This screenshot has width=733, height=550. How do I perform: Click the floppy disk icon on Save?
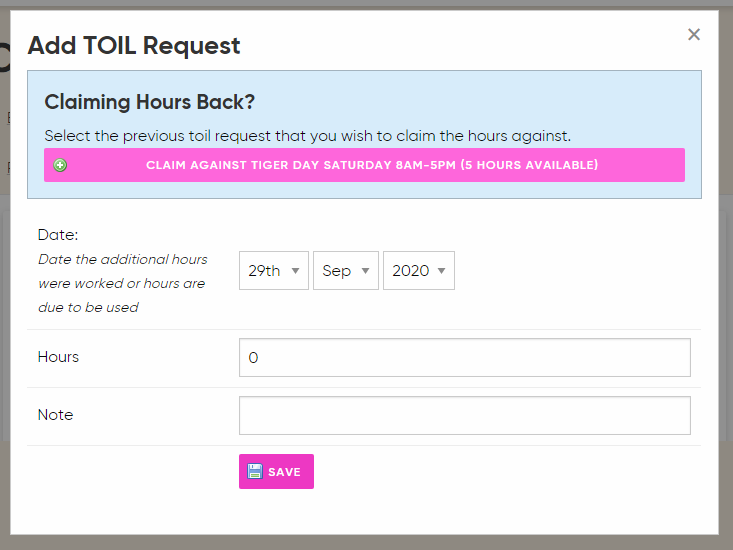tap(255, 472)
